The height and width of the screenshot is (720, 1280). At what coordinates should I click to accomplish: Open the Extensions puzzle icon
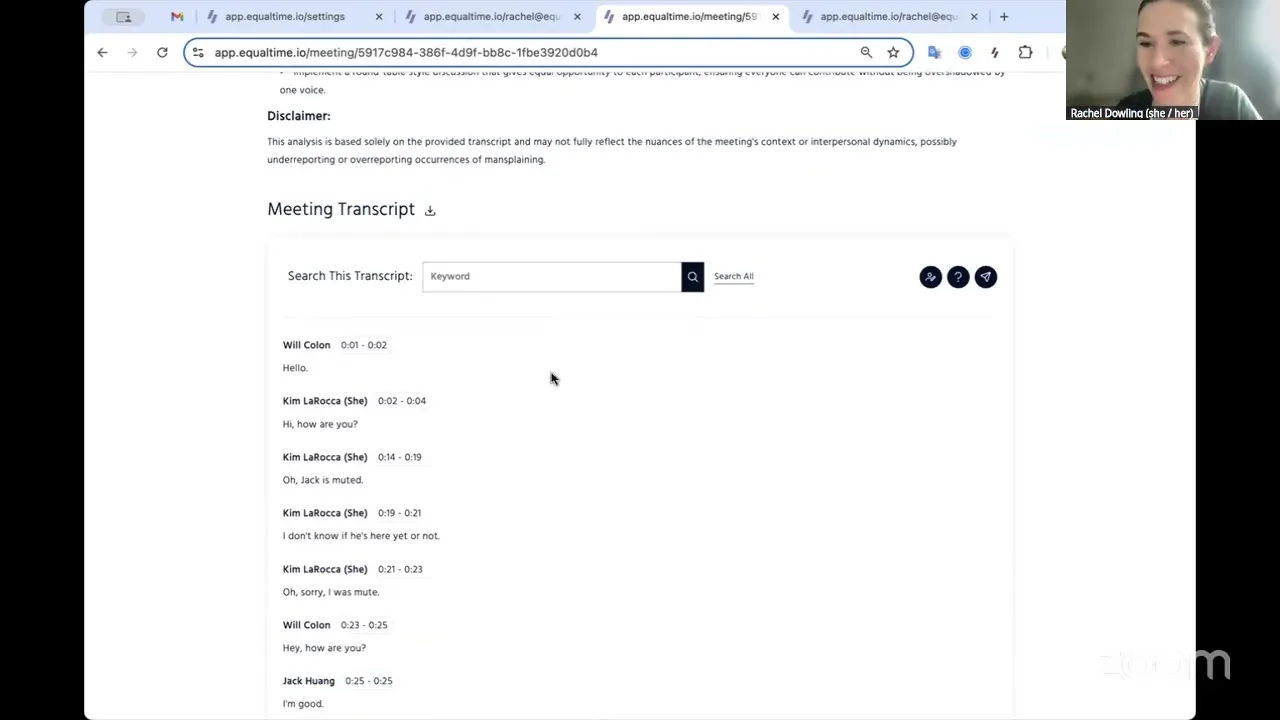coord(1025,52)
